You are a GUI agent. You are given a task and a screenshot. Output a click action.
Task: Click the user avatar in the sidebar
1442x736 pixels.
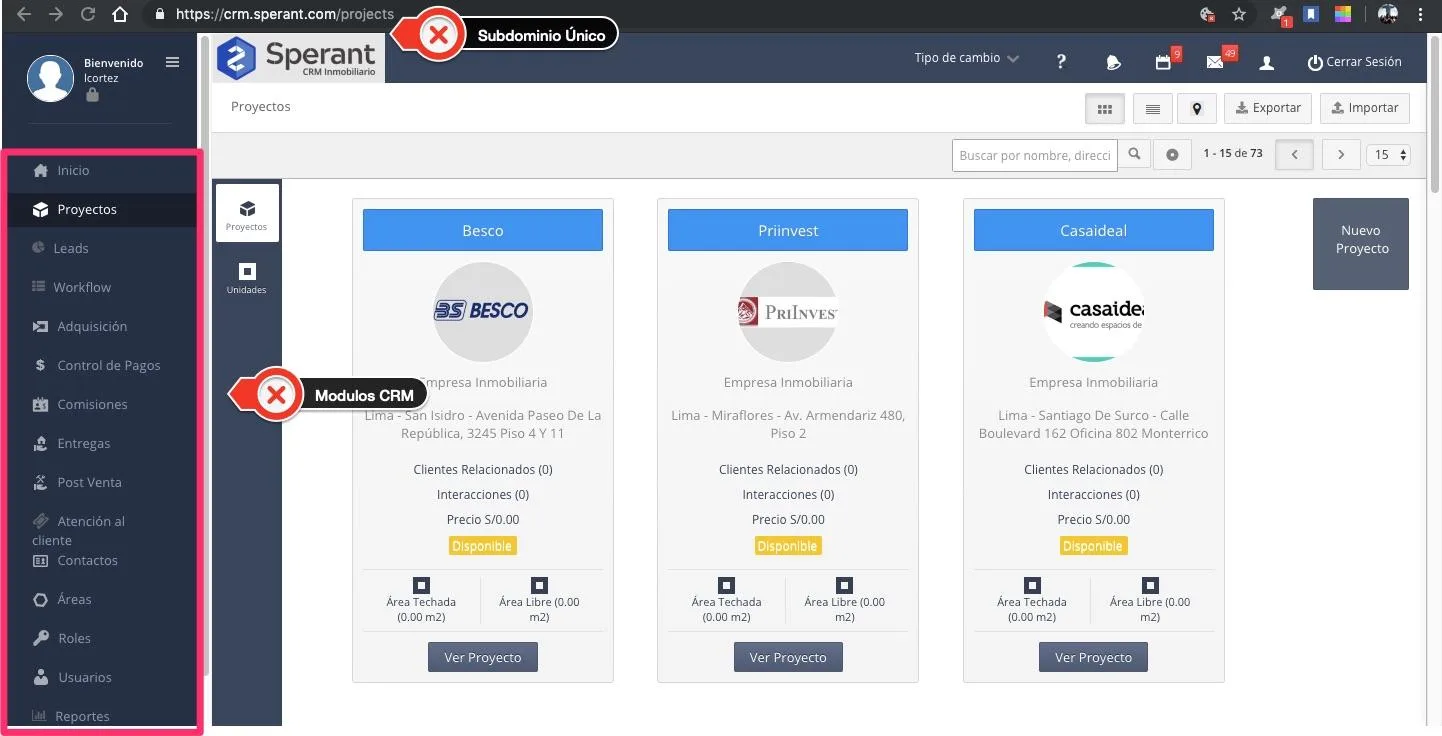click(51, 79)
